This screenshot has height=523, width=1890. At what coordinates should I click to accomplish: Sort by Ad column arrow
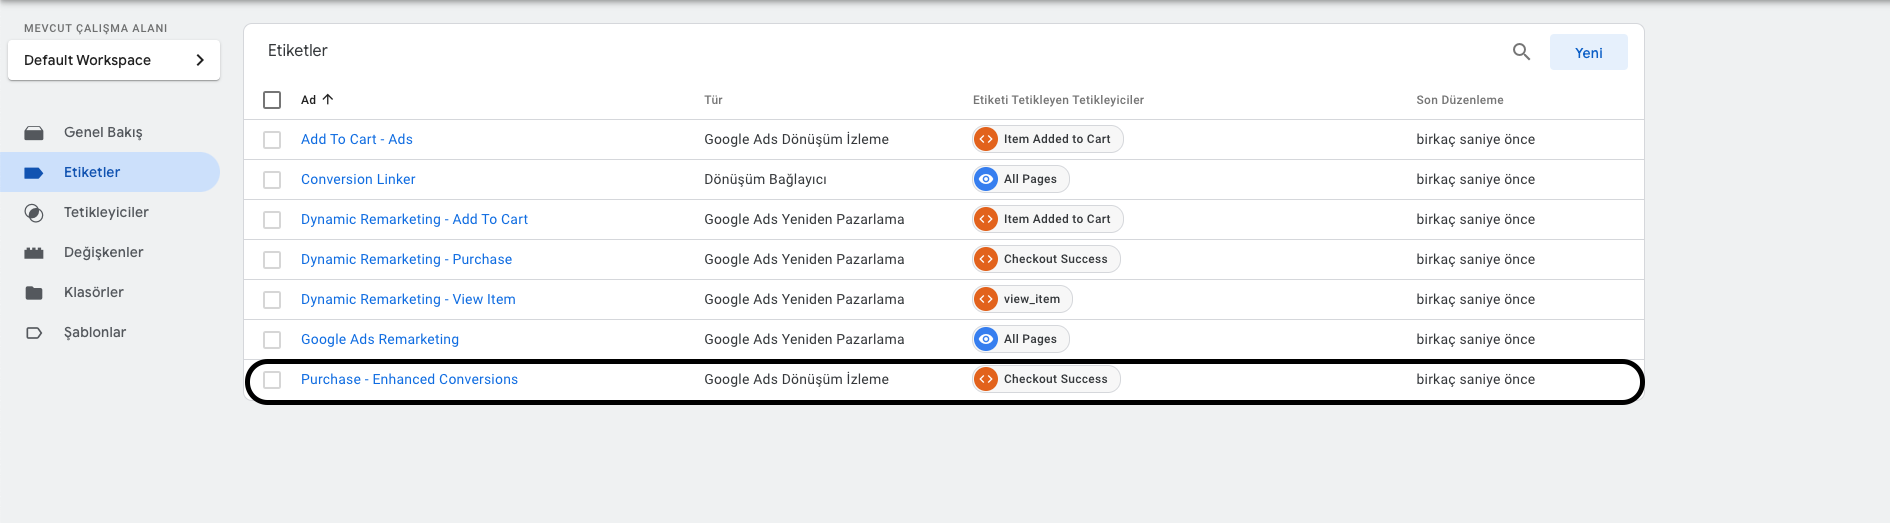pyautogui.click(x=328, y=99)
